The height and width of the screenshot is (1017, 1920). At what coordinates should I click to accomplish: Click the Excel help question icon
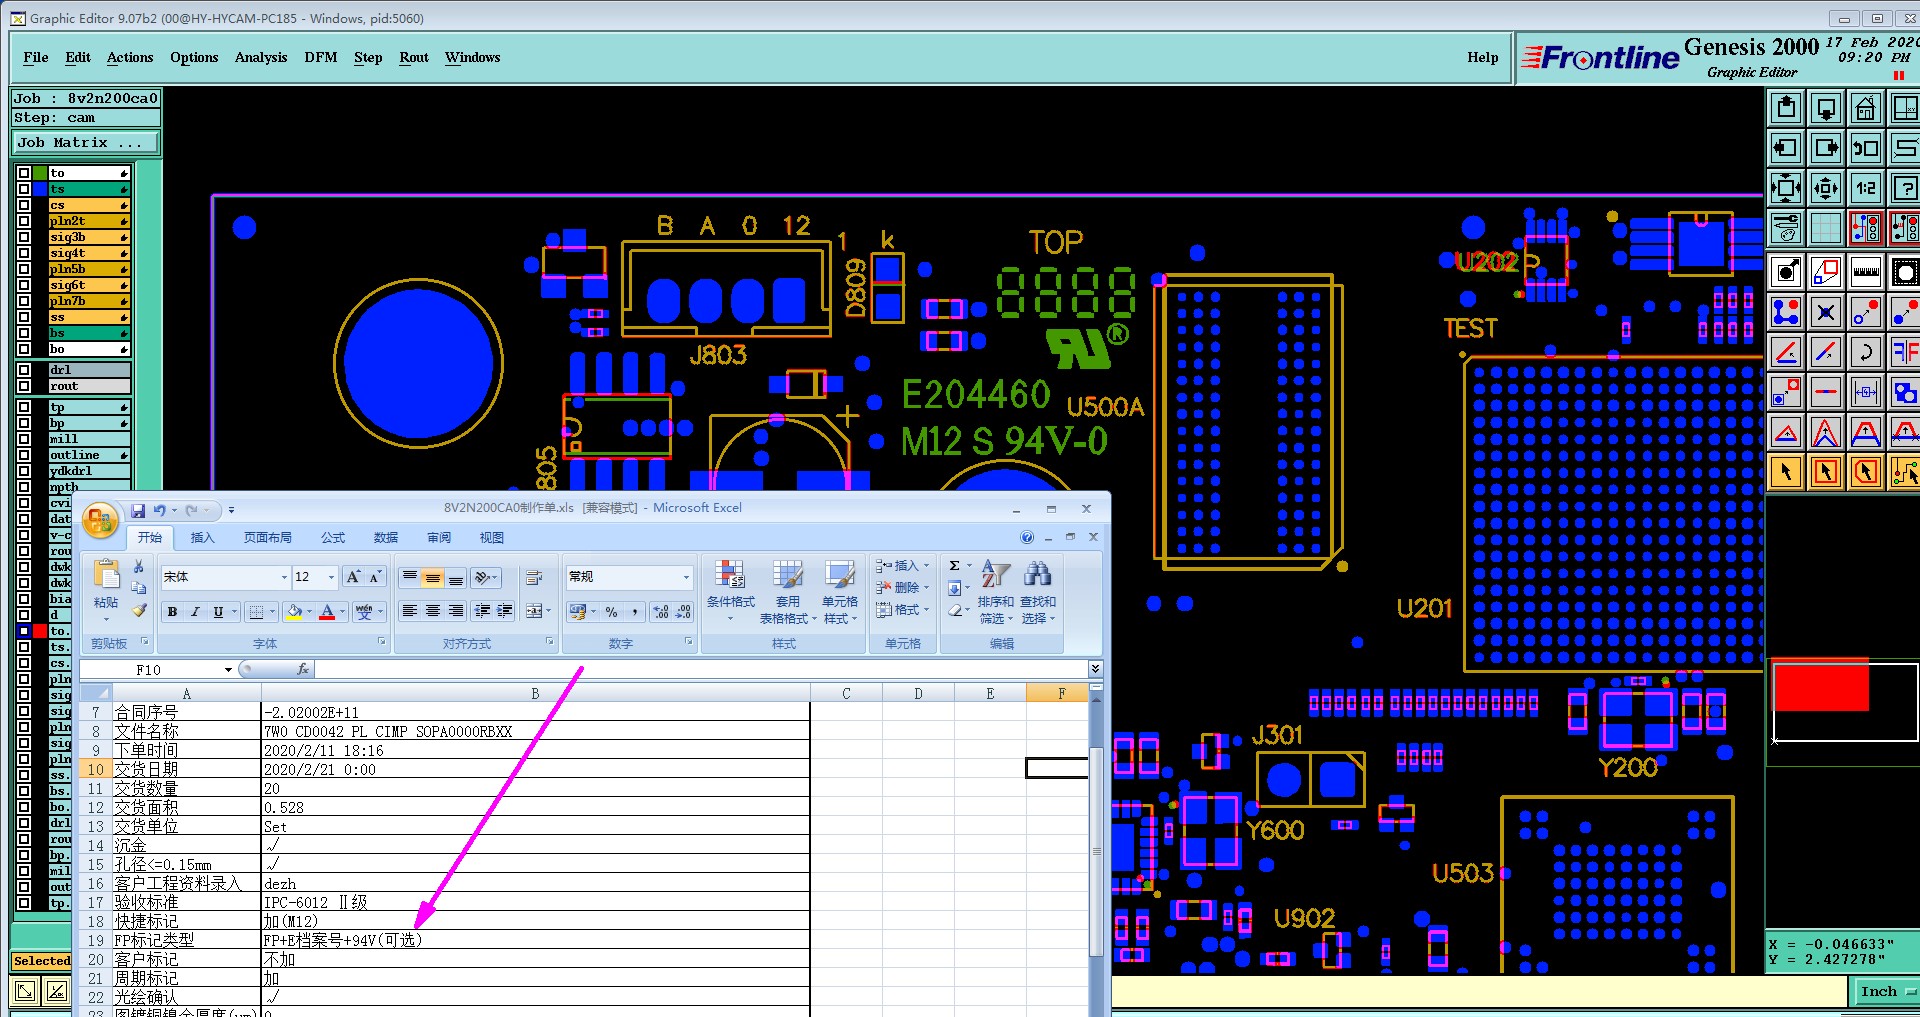pos(1027,537)
